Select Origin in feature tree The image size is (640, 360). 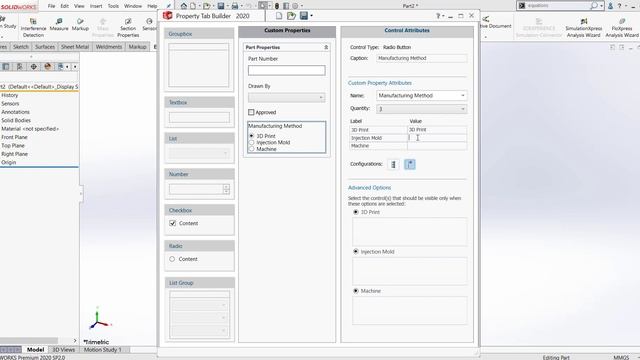(9, 162)
